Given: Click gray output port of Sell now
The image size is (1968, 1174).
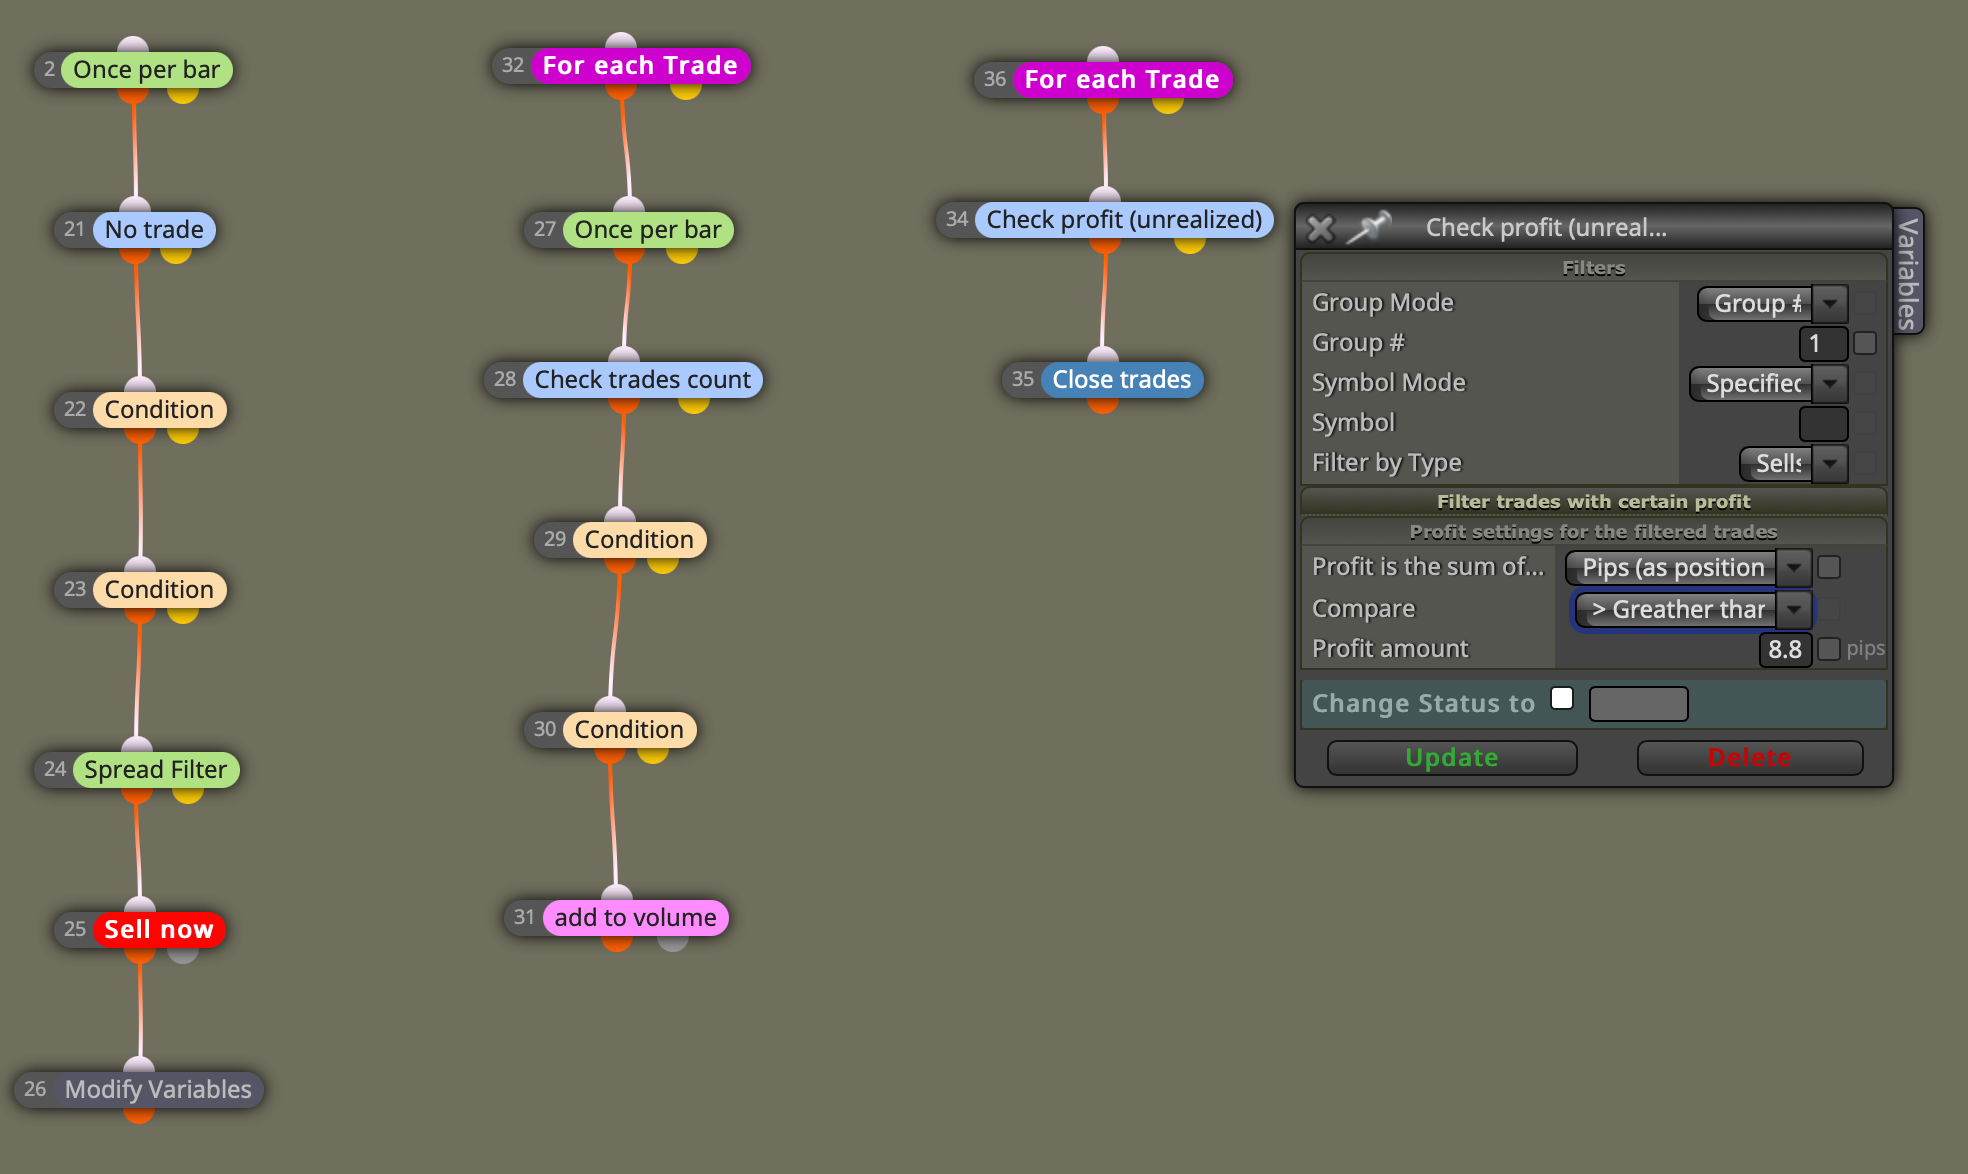Looking at the screenshot, I should click(x=183, y=954).
